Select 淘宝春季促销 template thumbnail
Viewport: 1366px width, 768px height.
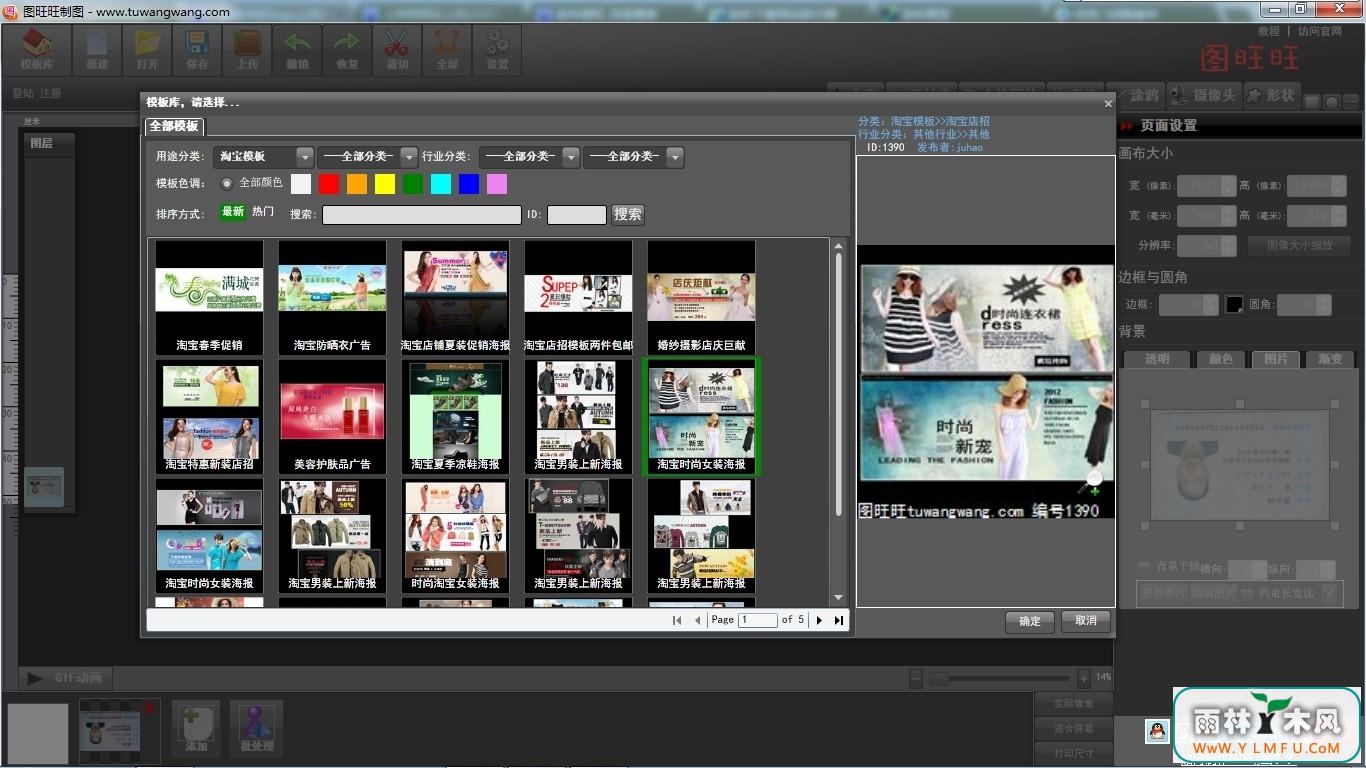click(210, 297)
